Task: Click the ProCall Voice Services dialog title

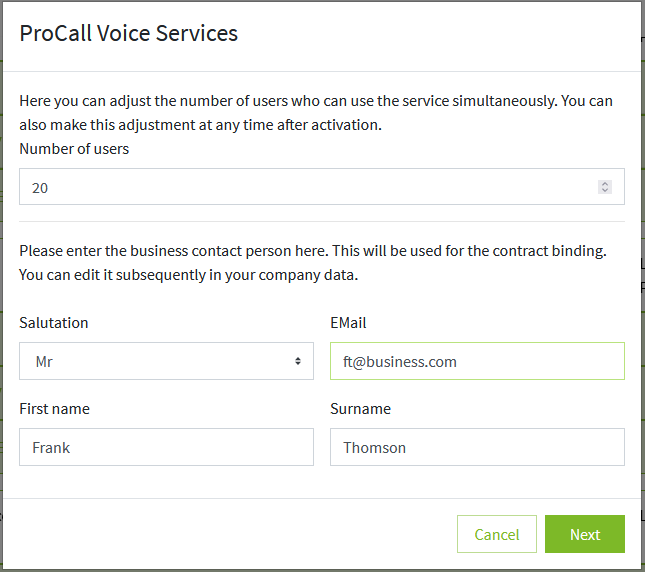Action: 129,33
